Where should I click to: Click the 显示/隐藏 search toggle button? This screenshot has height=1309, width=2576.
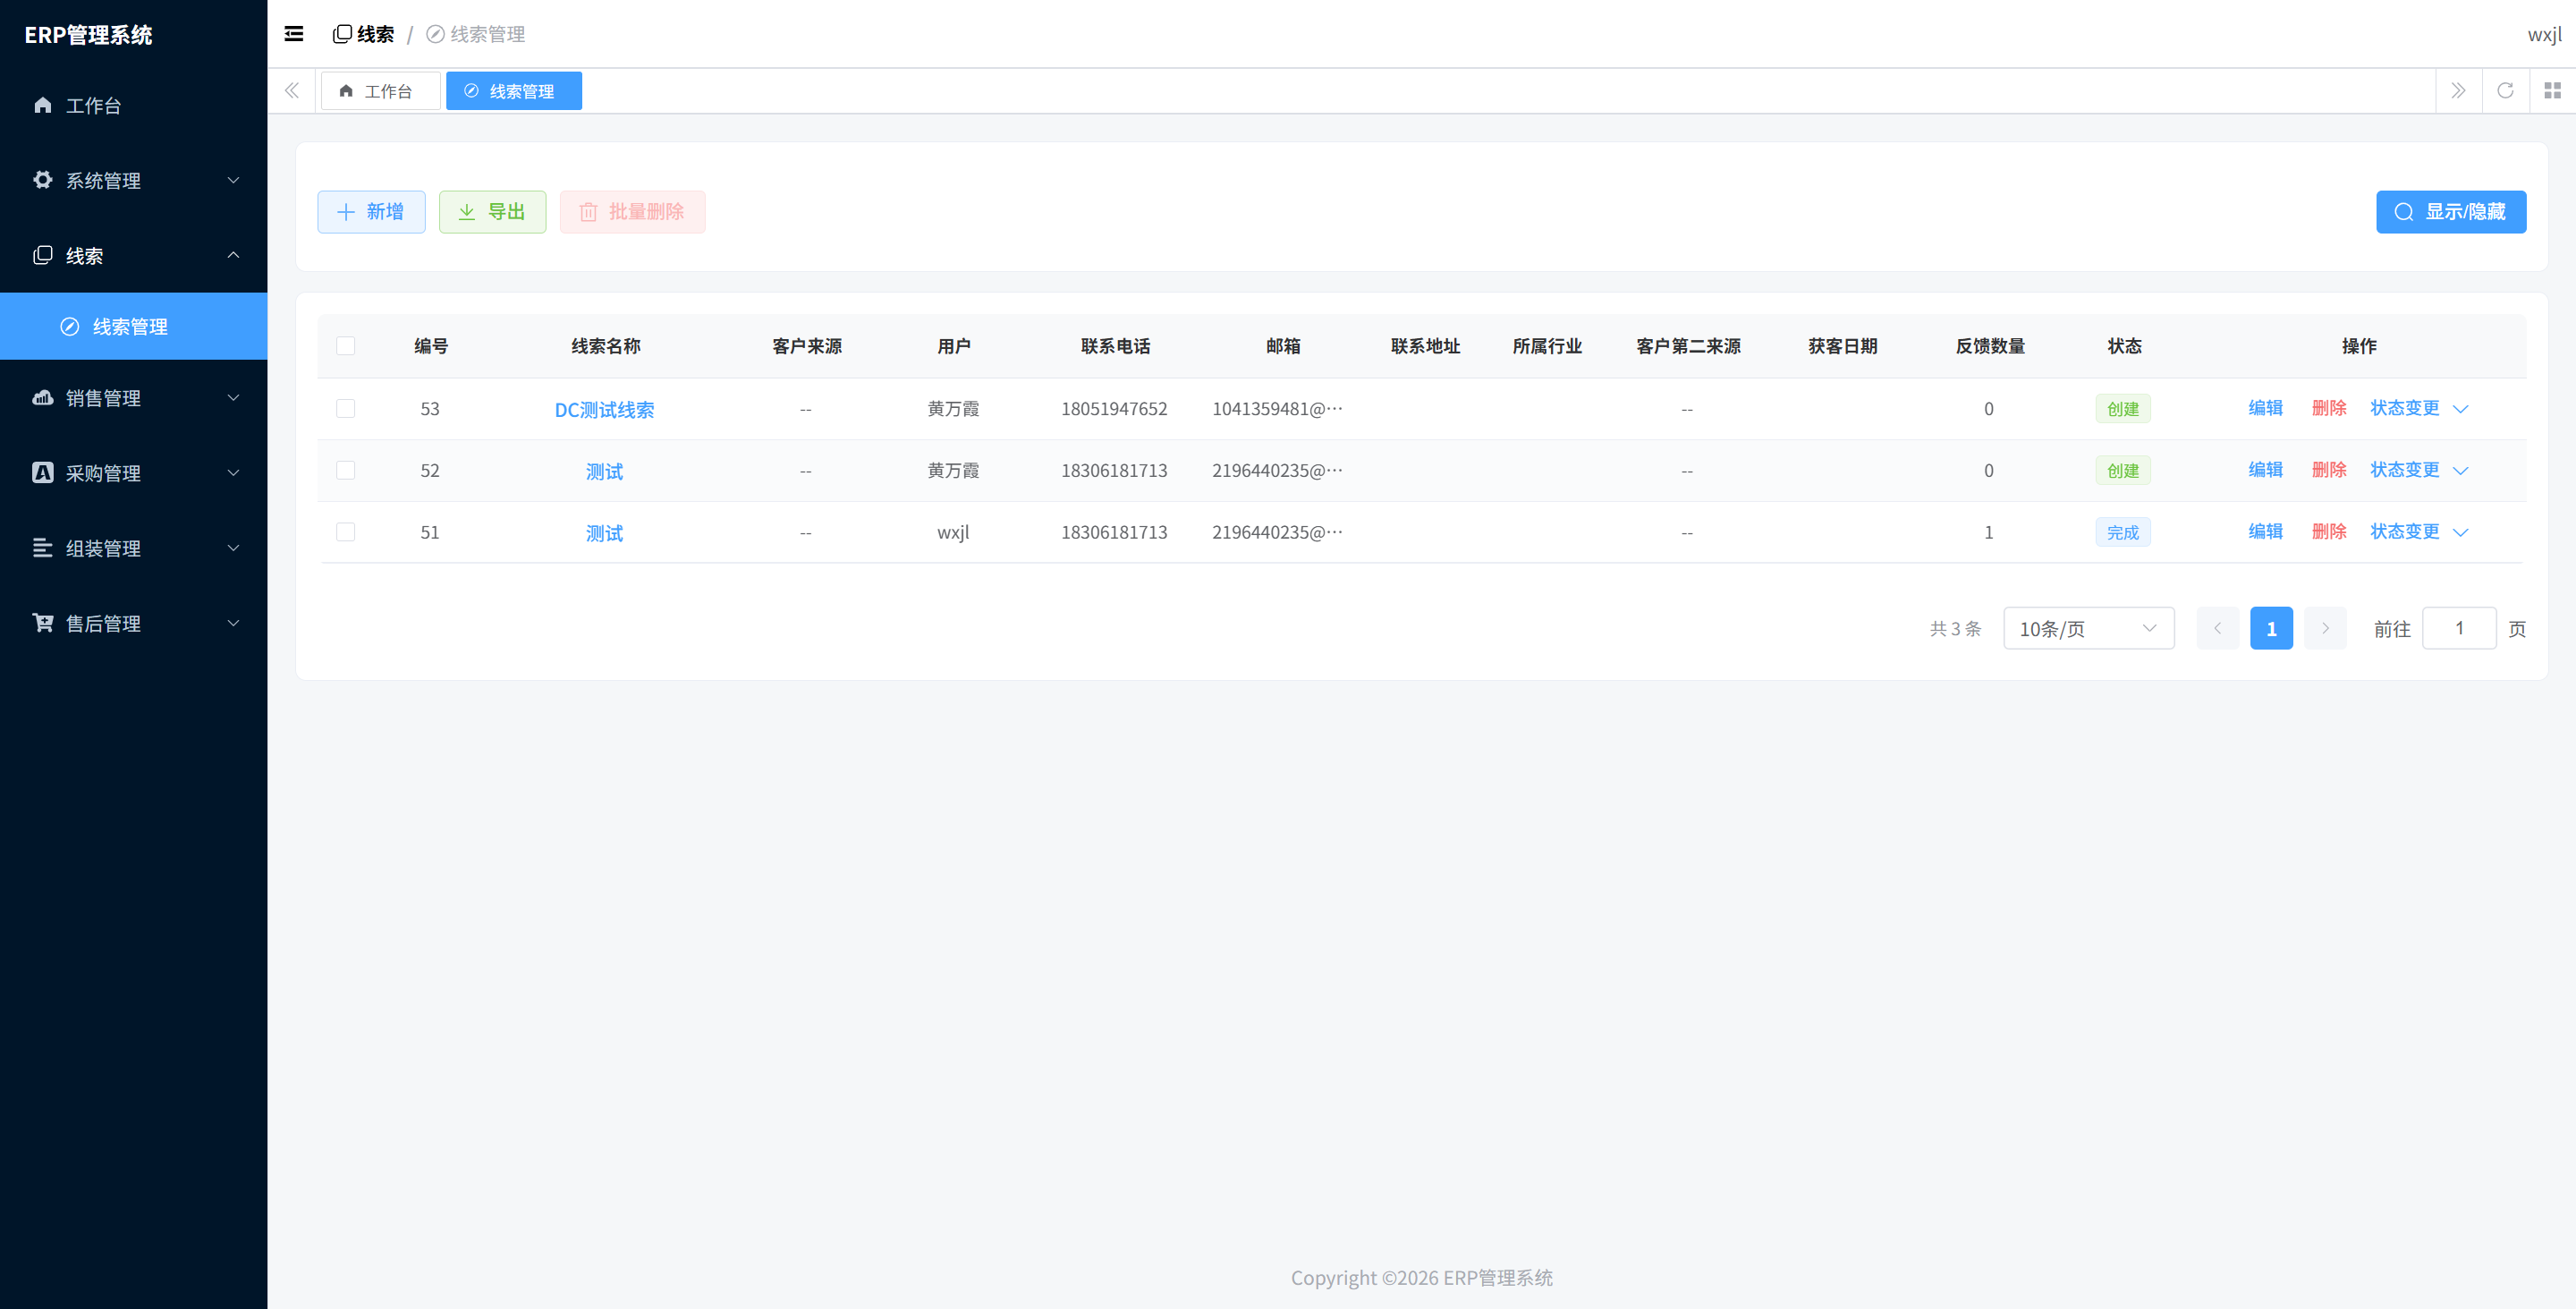(x=2451, y=212)
